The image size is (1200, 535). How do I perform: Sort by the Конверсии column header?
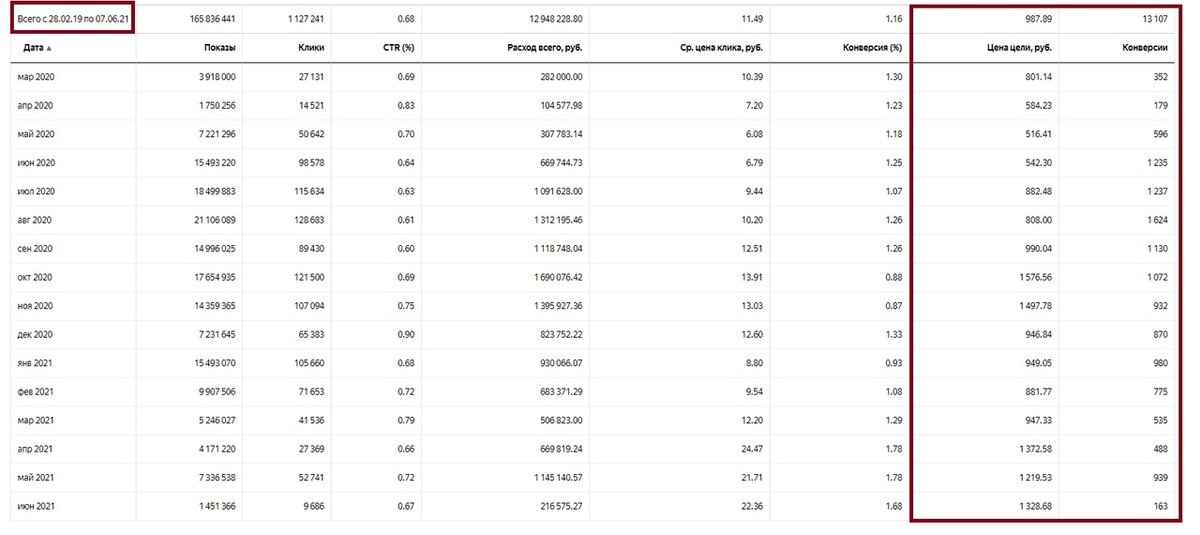(x=1145, y=47)
